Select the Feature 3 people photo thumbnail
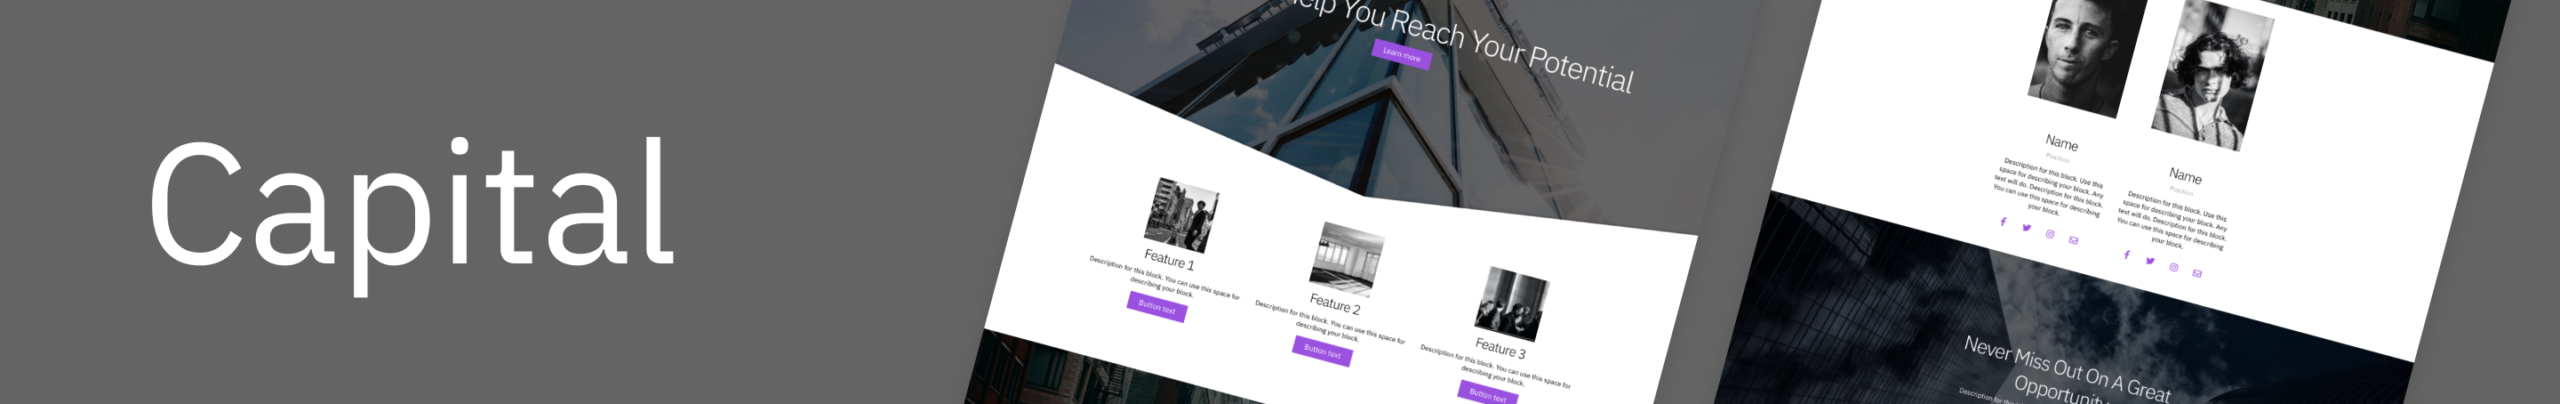Viewport: 2560px width, 404px height. [x=1512, y=304]
